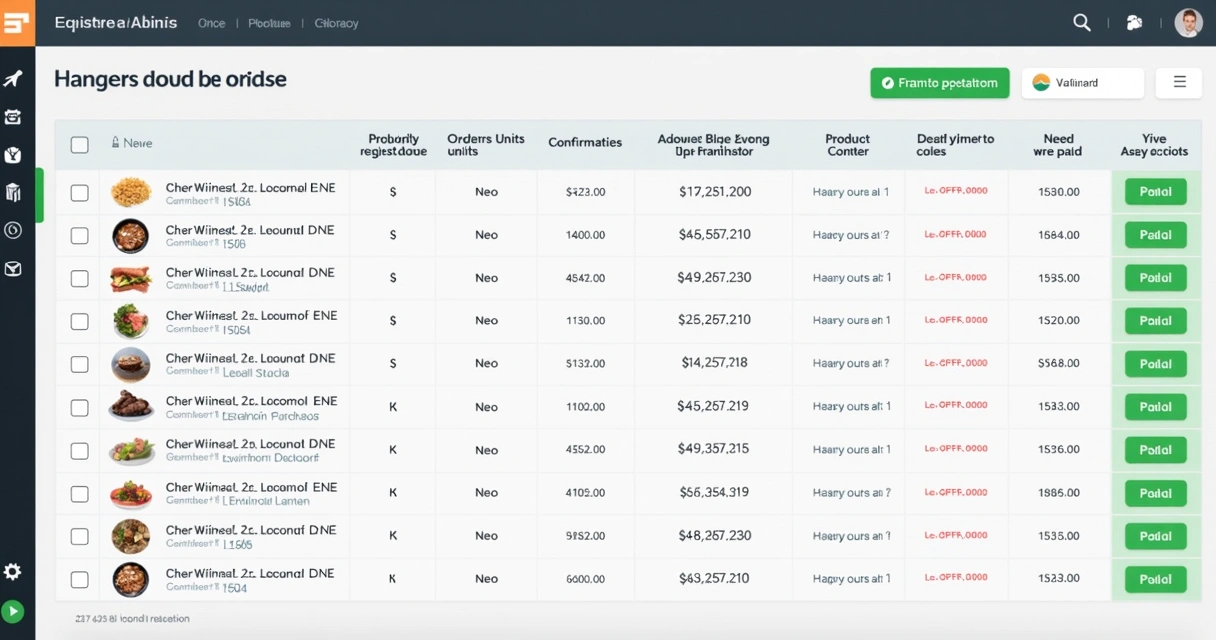Click the green Framto ppetaltom button
Image resolution: width=1216 pixels, height=640 pixels.
[x=939, y=83]
